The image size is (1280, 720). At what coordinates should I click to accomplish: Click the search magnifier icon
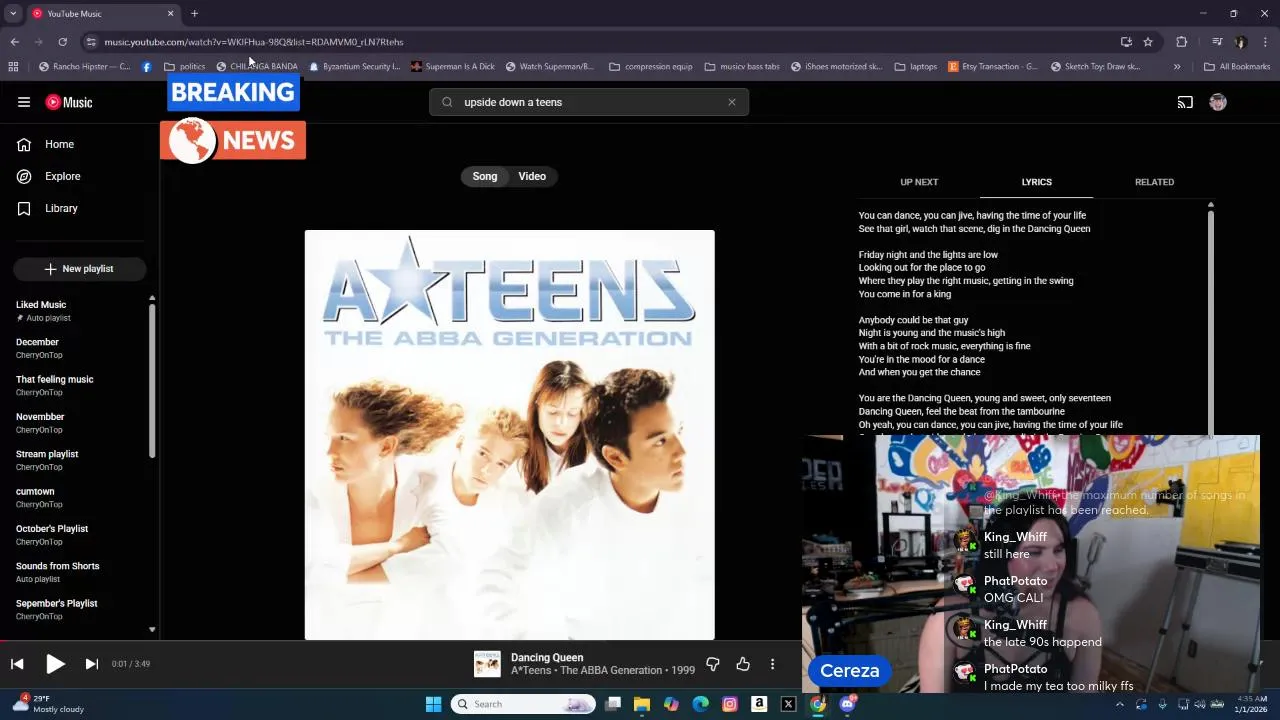[x=447, y=102]
